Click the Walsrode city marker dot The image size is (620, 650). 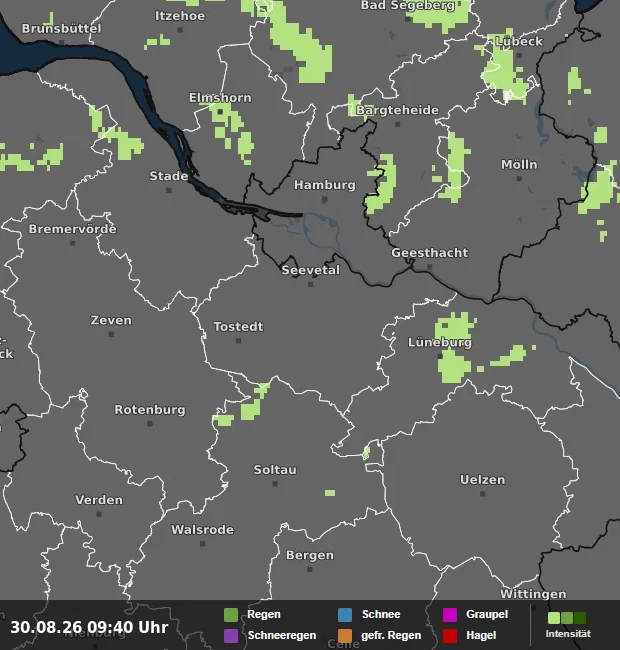click(203, 544)
